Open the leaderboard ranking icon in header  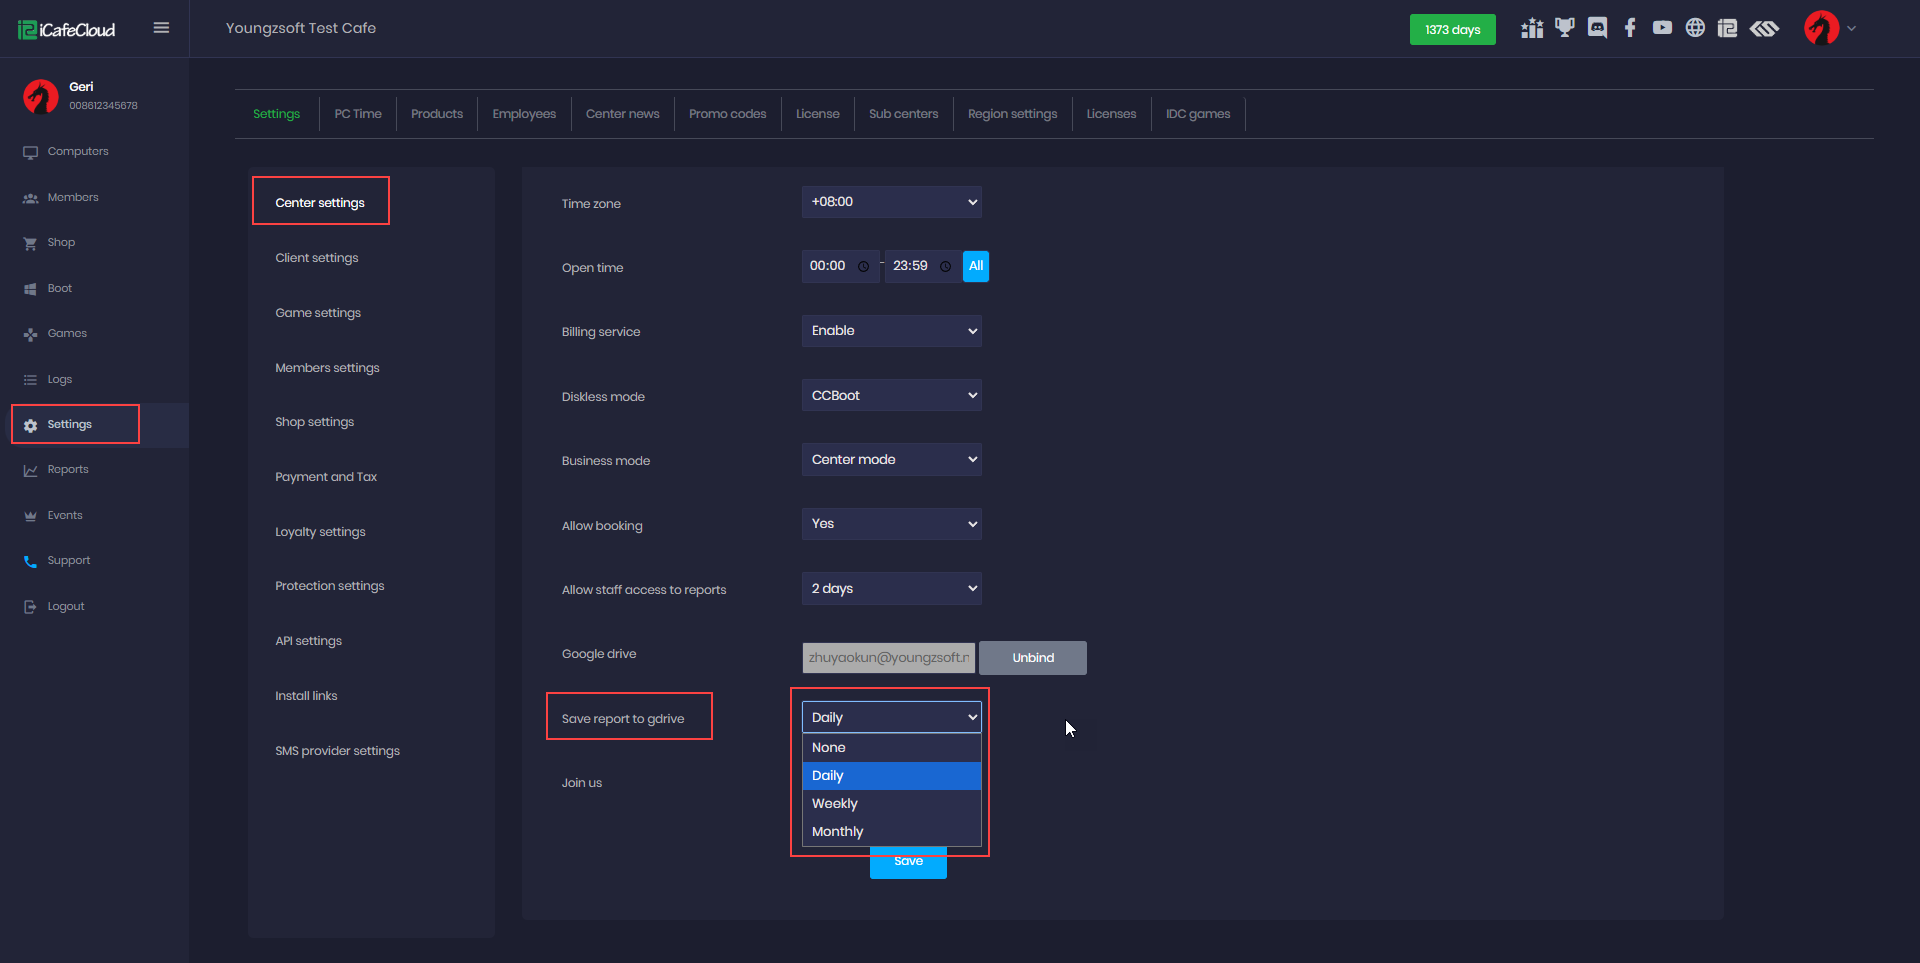(x=1531, y=29)
